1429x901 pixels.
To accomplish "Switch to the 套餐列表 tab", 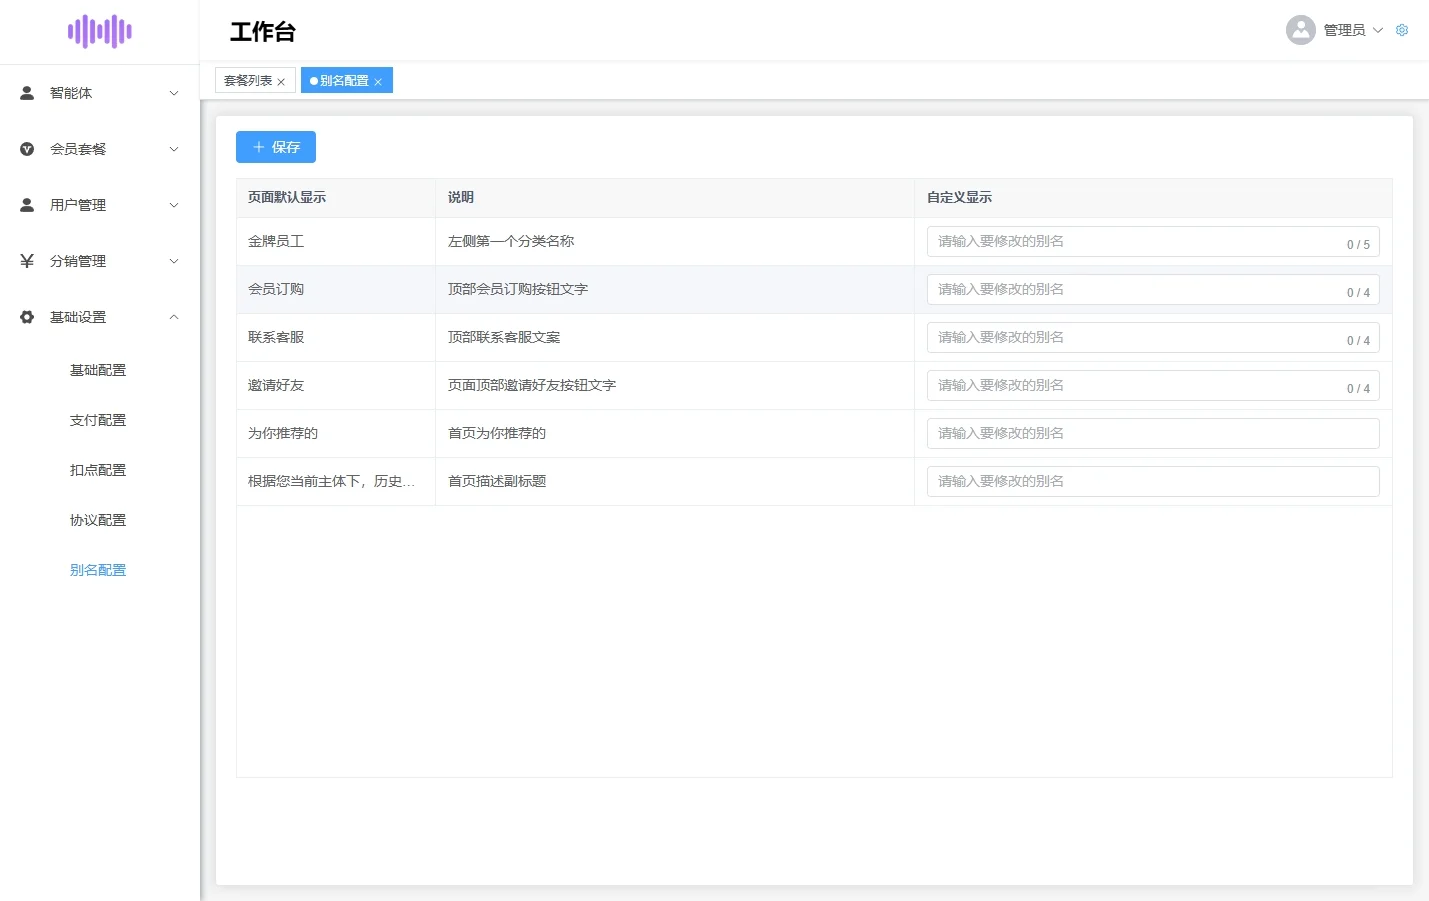I will pyautogui.click(x=248, y=81).
